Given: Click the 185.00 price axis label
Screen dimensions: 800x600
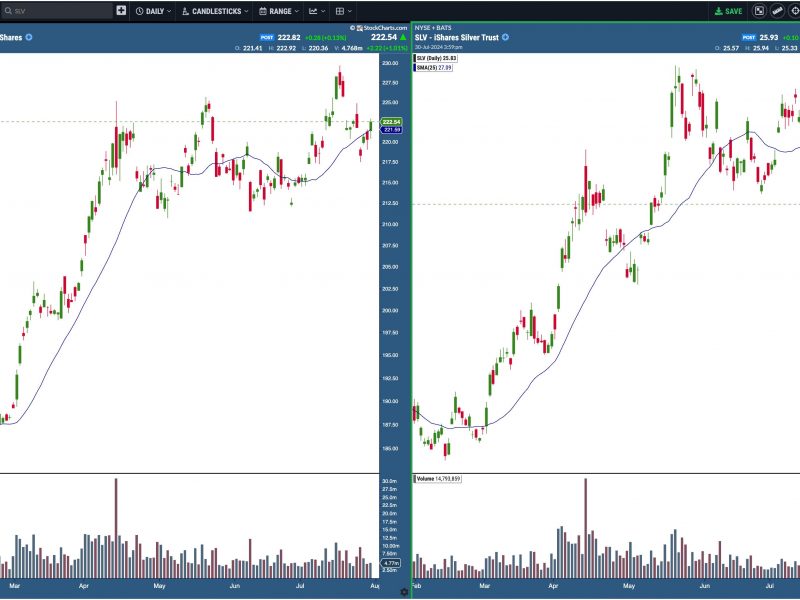Looking at the screenshot, I should click(390, 448).
